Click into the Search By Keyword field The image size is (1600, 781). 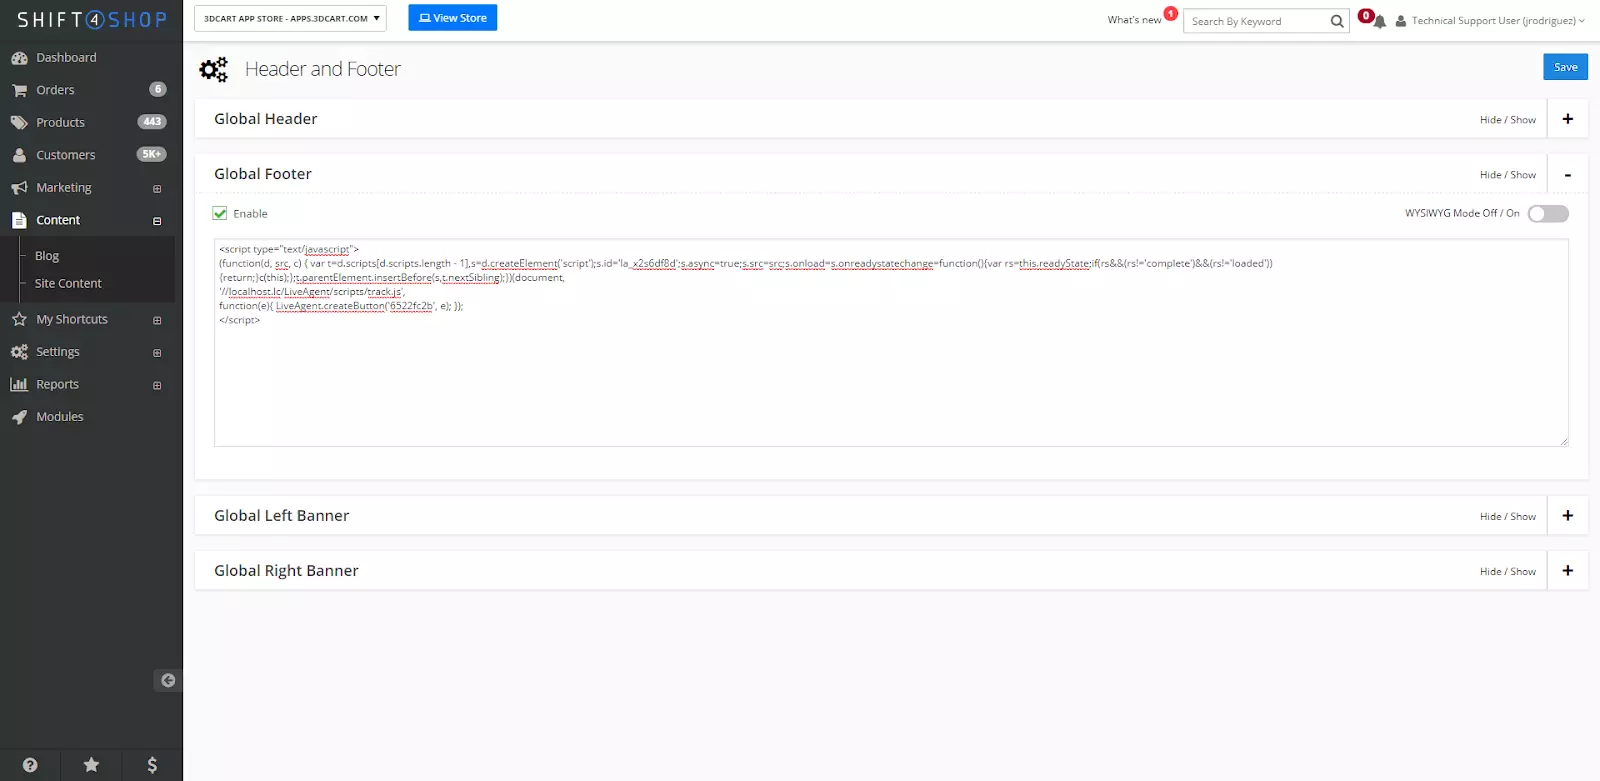pyautogui.click(x=1257, y=21)
